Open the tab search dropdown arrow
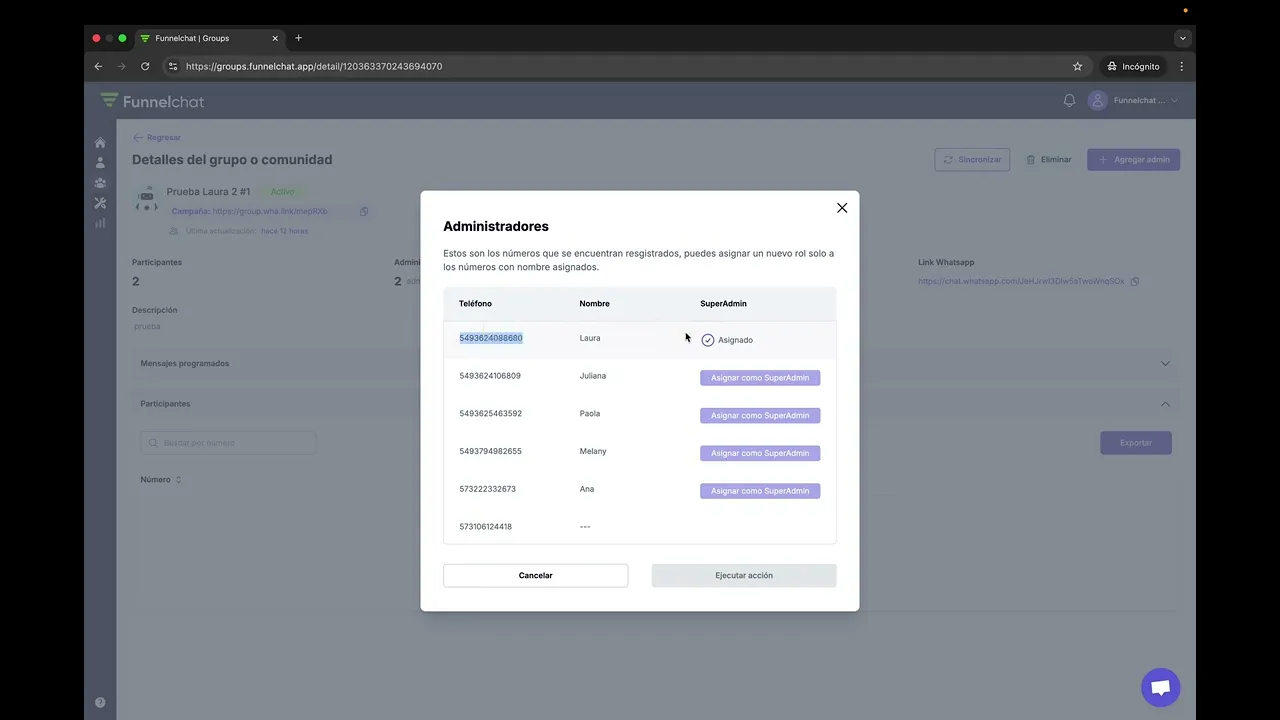Image resolution: width=1280 pixels, height=720 pixels. tap(1183, 38)
